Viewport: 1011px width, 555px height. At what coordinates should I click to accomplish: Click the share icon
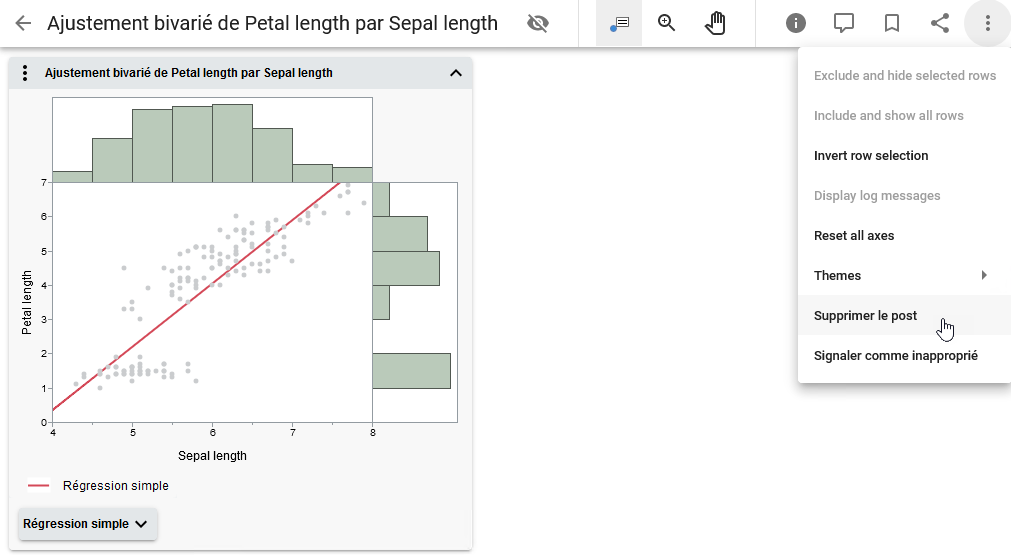pos(940,23)
